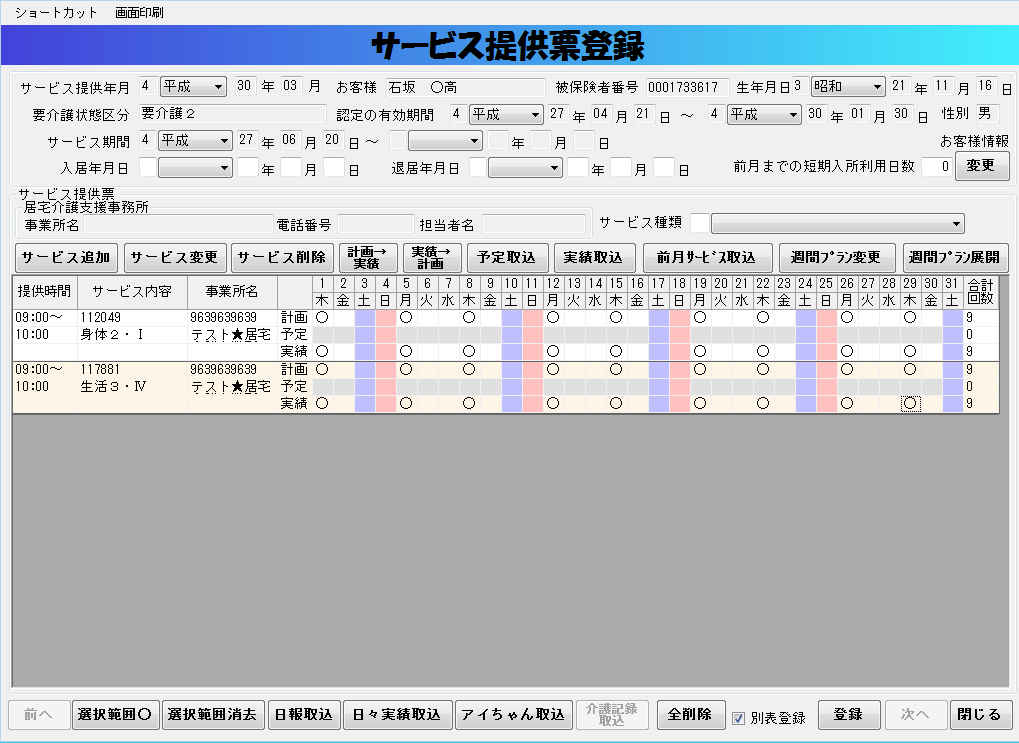Click the 前月サービス取込 button
Viewport: 1019px width, 743px height.
[707, 257]
